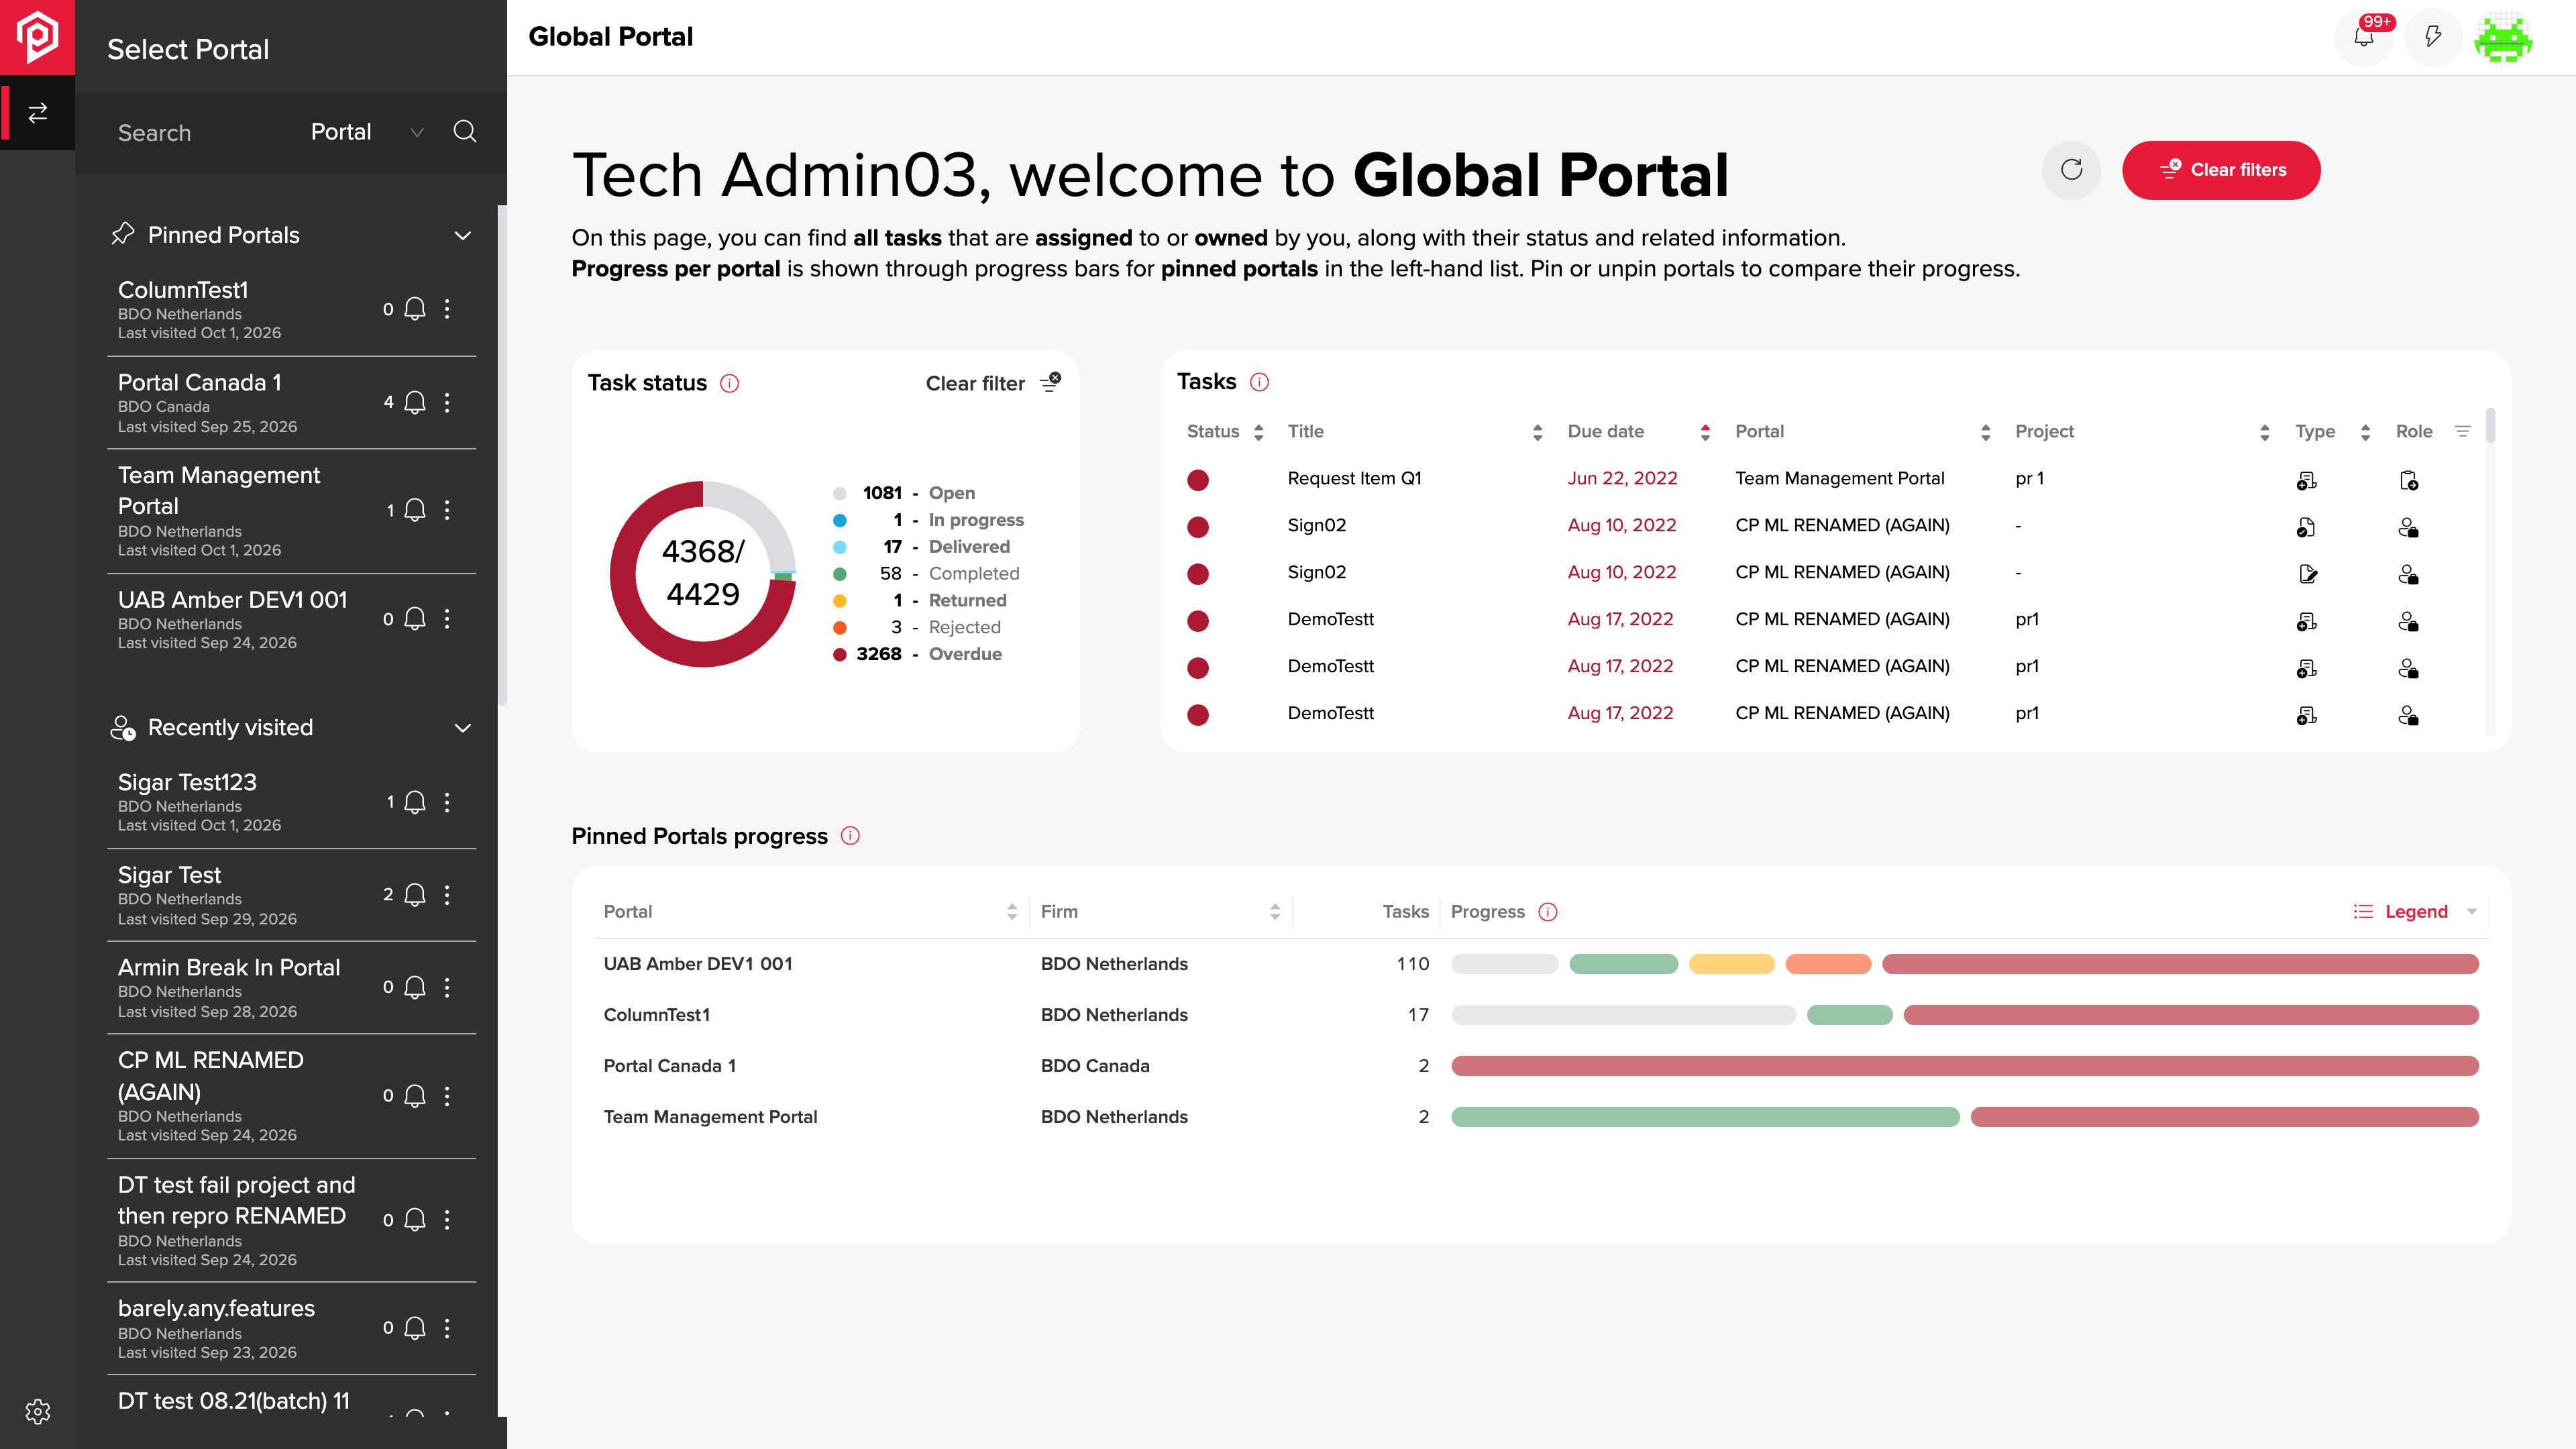Click Clear filter in Task status card
The image size is (2576, 1449).
[x=993, y=383]
